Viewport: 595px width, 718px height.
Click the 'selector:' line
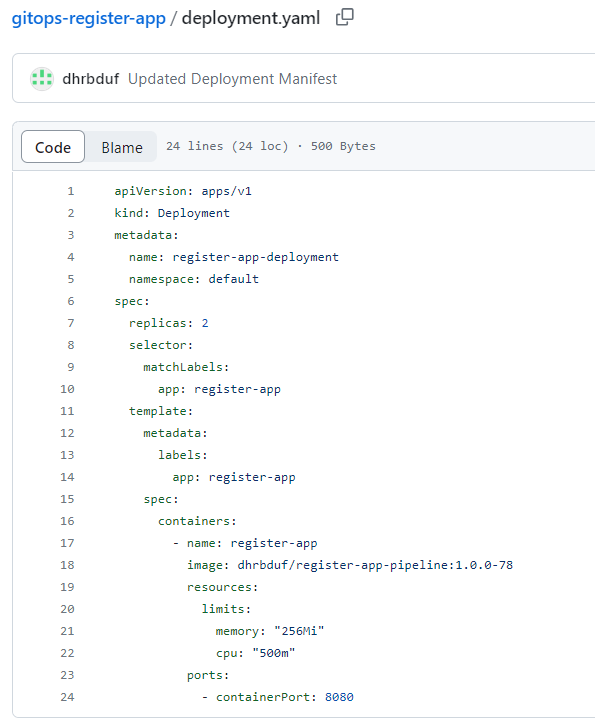click(161, 345)
